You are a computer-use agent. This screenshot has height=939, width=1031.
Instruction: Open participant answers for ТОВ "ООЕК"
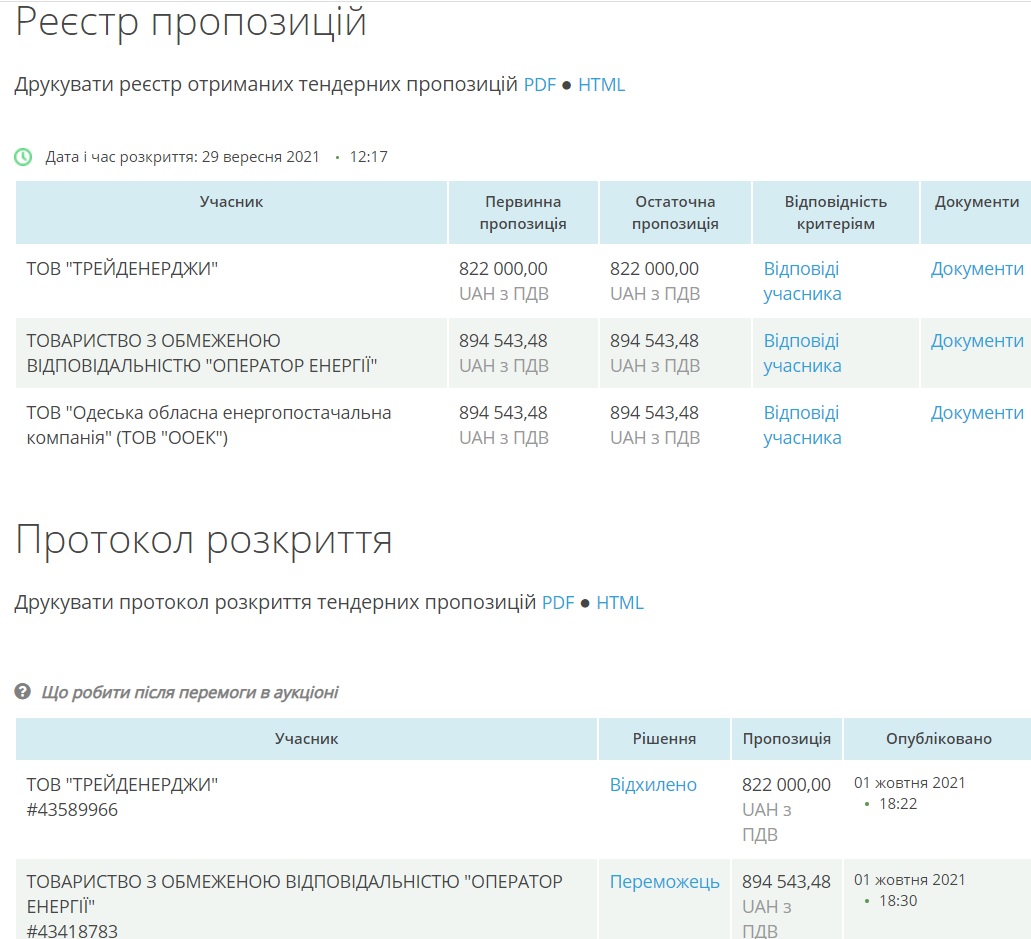point(802,425)
